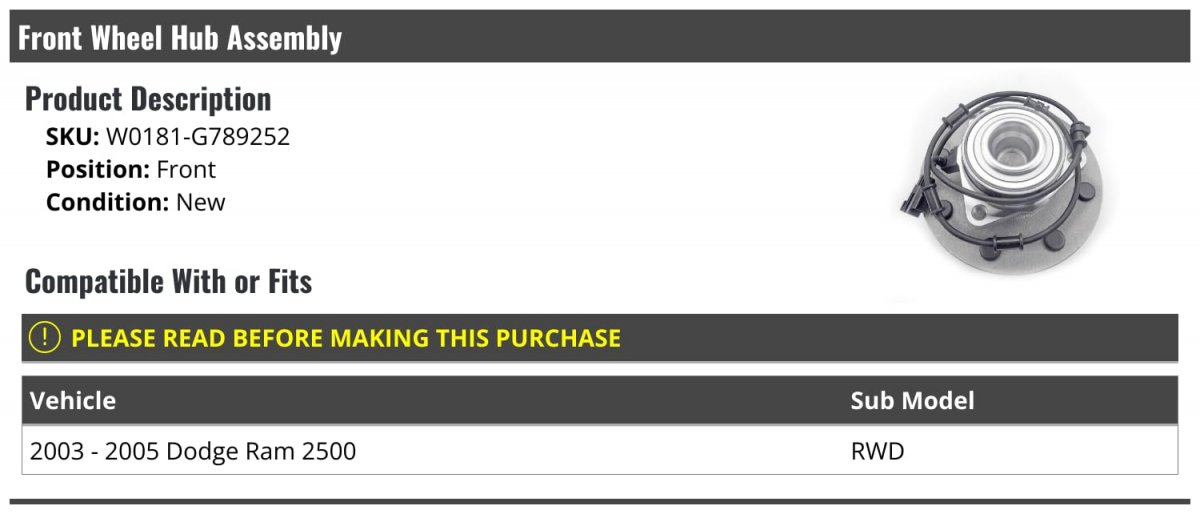
Task: Click the Position label
Action: [x=98, y=170]
